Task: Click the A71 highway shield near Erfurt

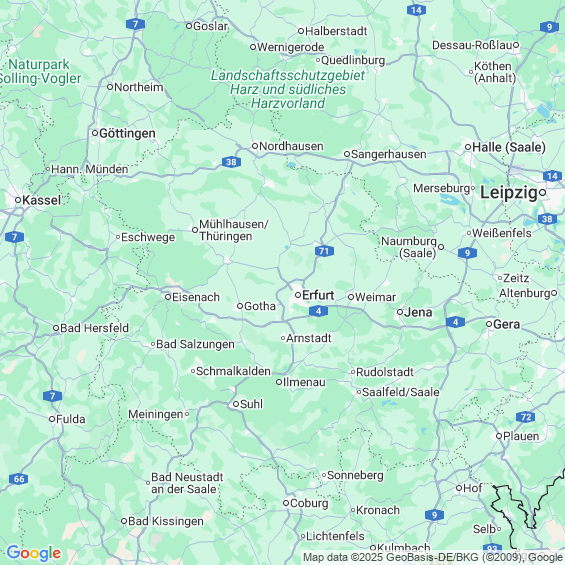Action: pos(324,251)
